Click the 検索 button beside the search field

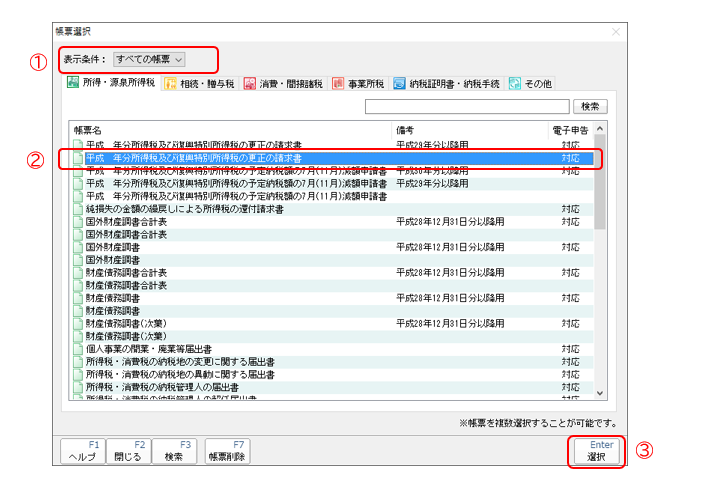[x=590, y=107]
